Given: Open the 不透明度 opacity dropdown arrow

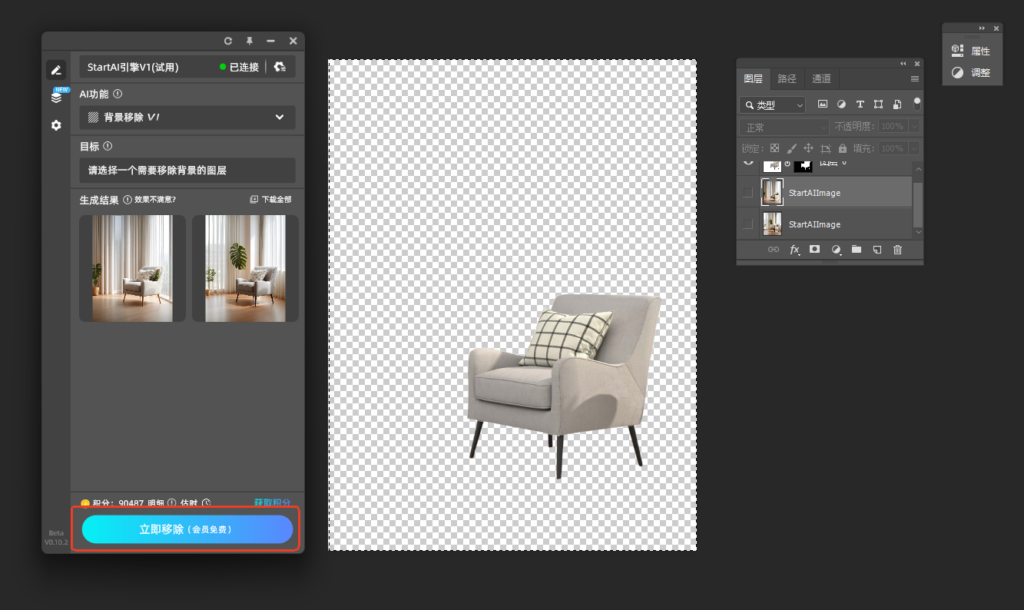Looking at the screenshot, I should 914,126.
